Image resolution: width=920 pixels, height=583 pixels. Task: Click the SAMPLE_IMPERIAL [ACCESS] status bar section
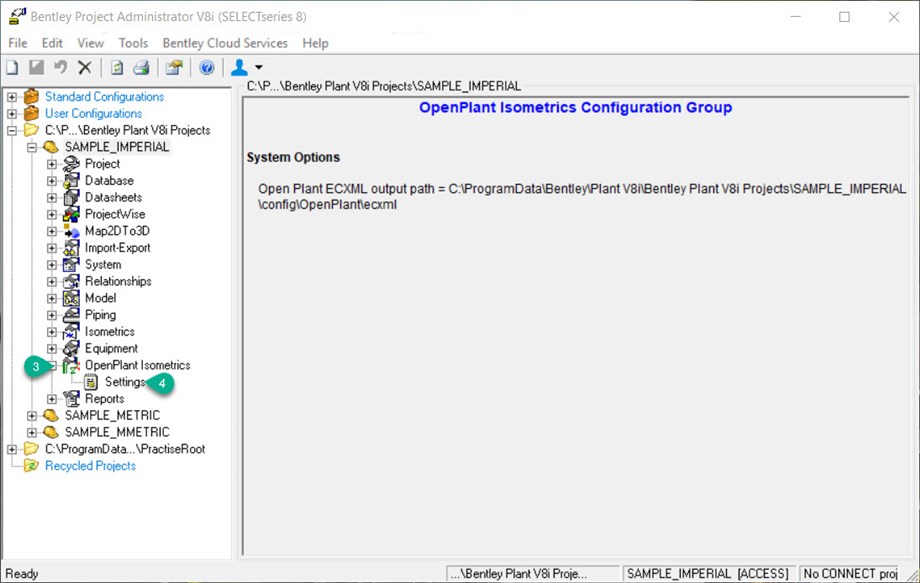707,572
